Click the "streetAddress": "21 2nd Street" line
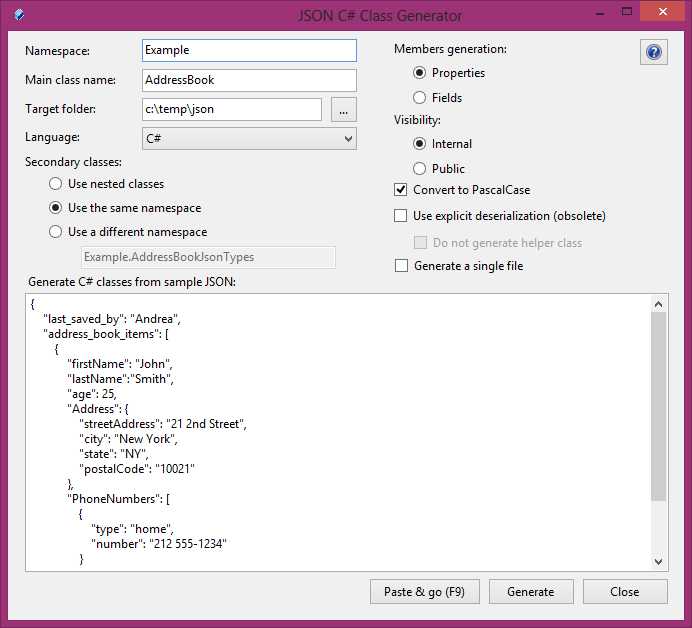The height and width of the screenshot is (628, 692). click(x=163, y=424)
